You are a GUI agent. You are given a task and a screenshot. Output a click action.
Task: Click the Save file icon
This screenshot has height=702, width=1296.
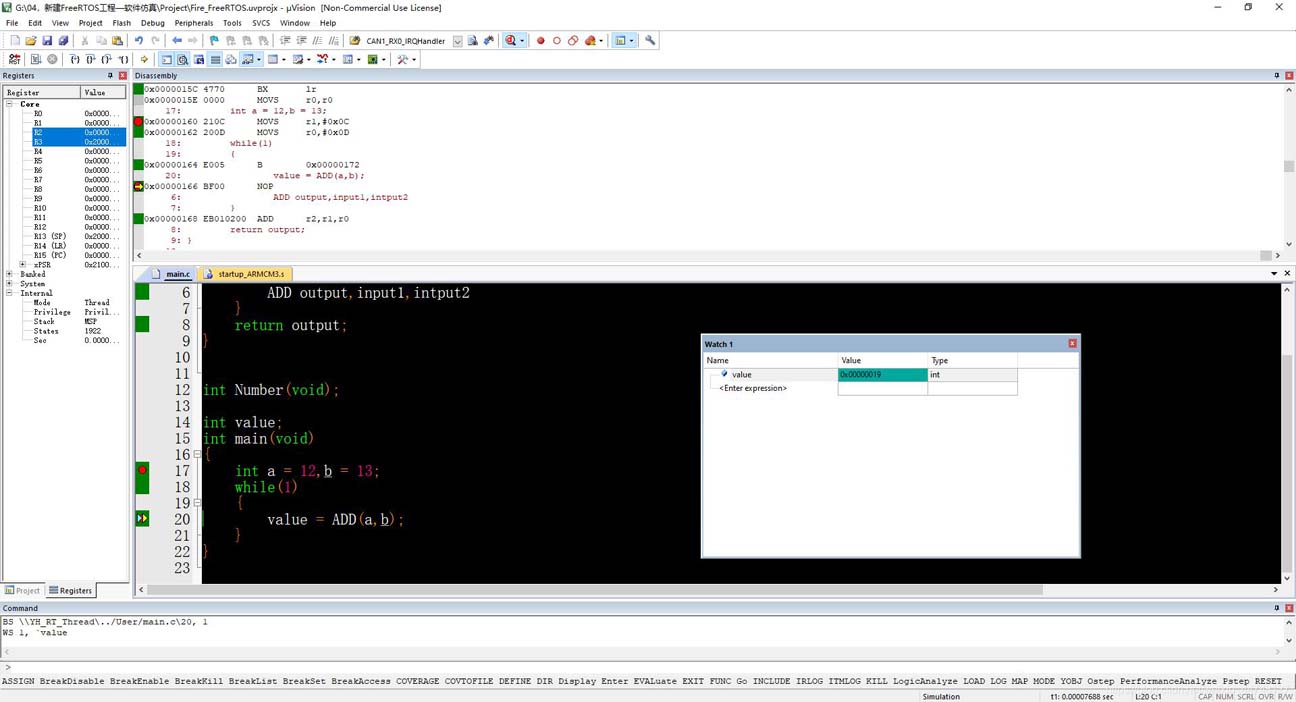(x=47, y=41)
